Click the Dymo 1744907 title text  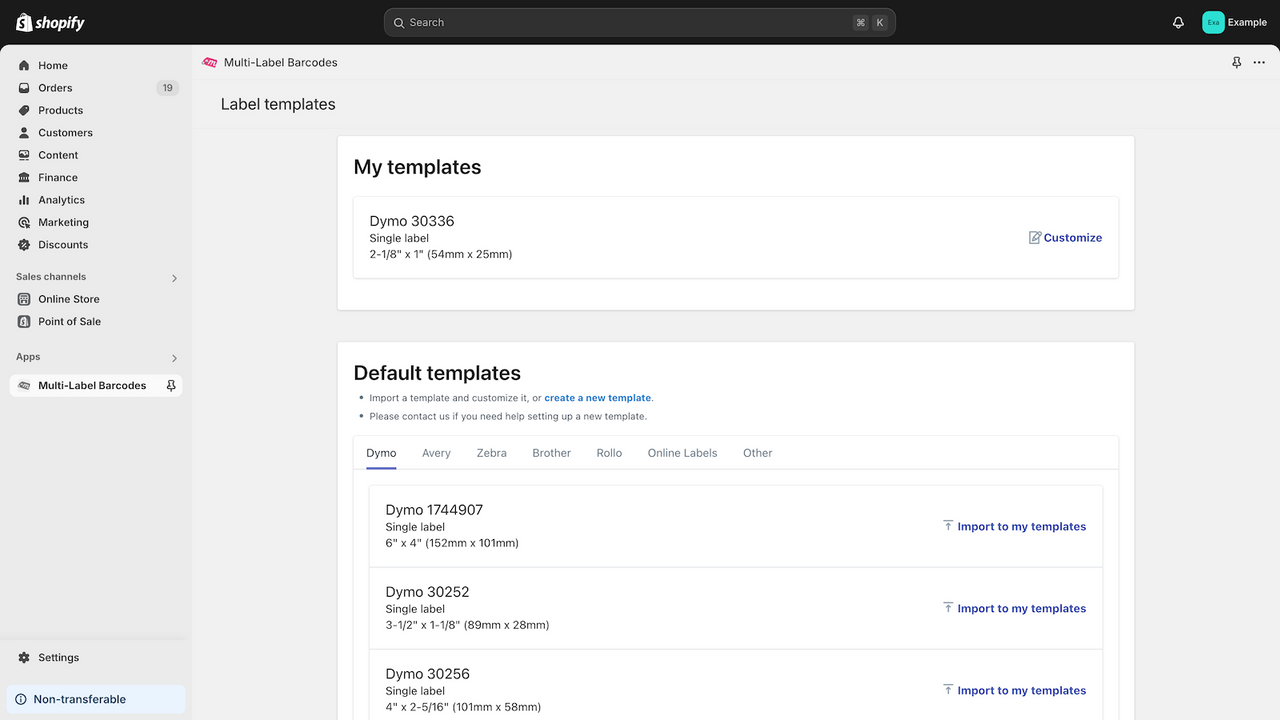(434, 510)
